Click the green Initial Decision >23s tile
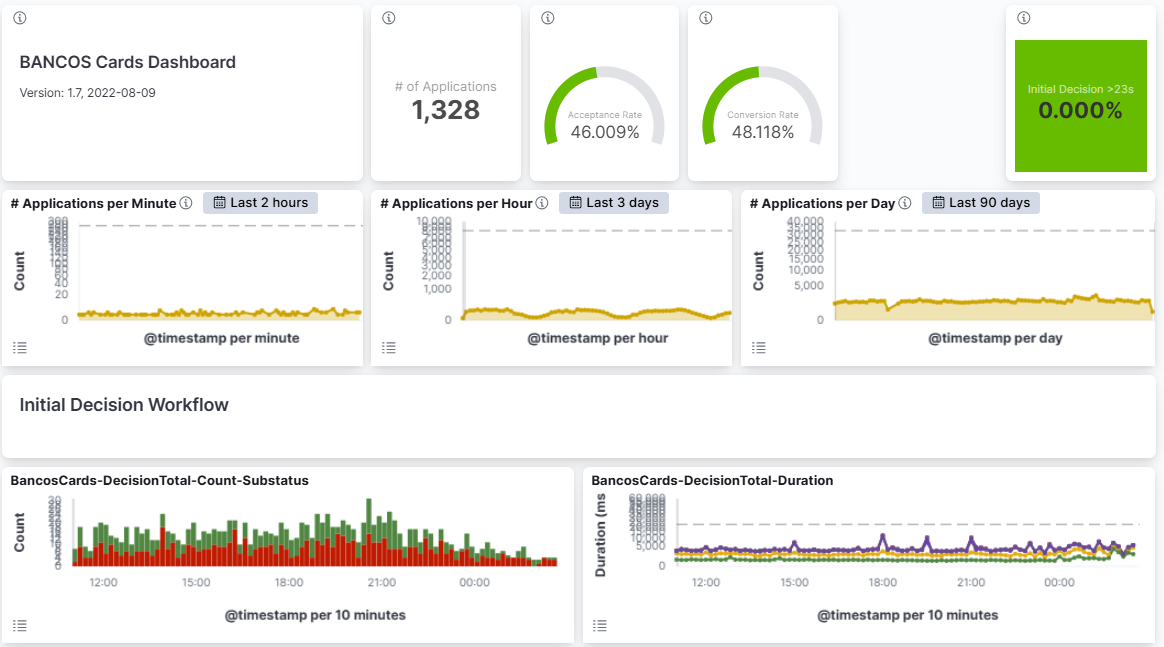This screenshot has height=647, width=1164. click(x=1080, y=106)
